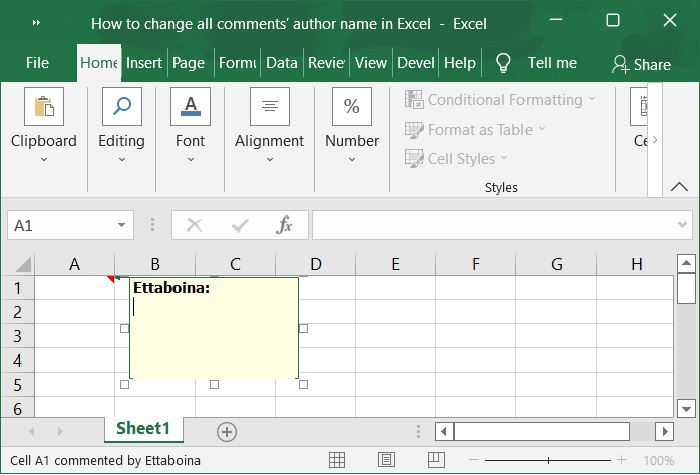Screen dimensions: 700x475
Task: Click the Insert Function fx icon
Action: click(285, 225)
